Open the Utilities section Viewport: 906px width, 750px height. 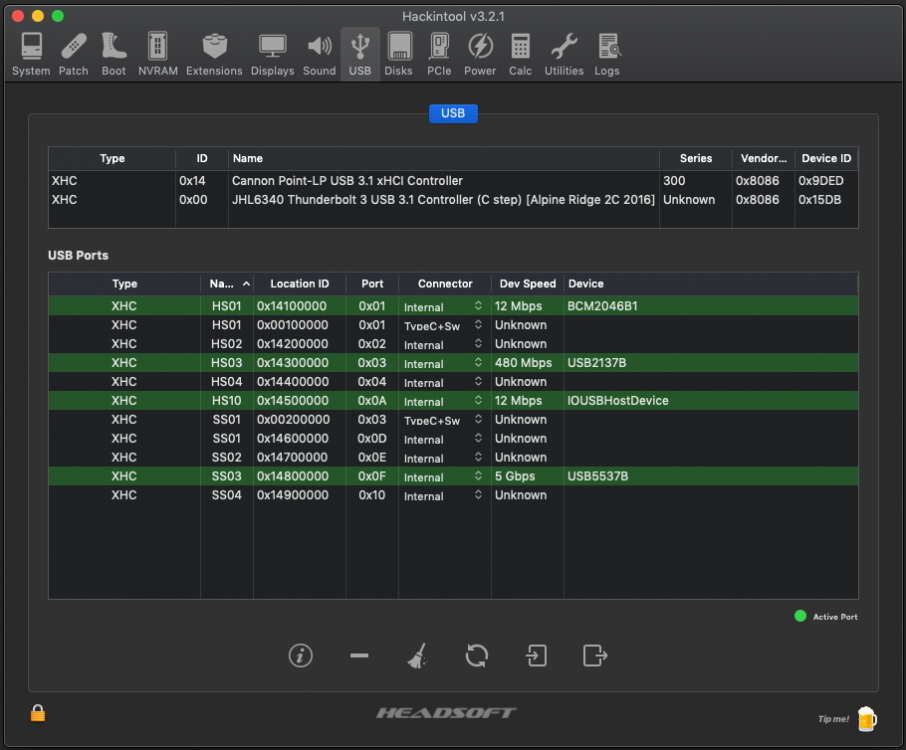(x=564, y=54)
